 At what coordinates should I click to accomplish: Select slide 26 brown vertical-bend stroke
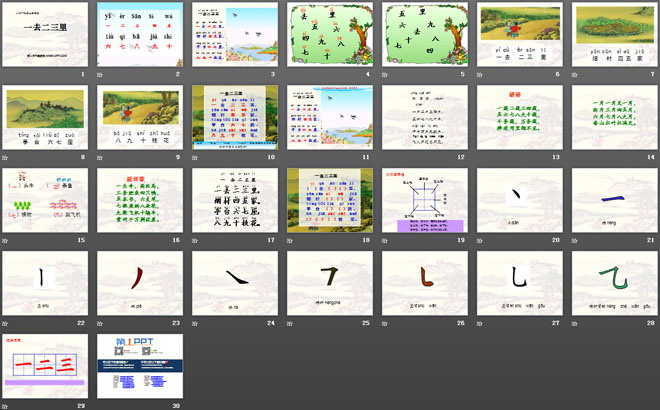coord(425,283)
